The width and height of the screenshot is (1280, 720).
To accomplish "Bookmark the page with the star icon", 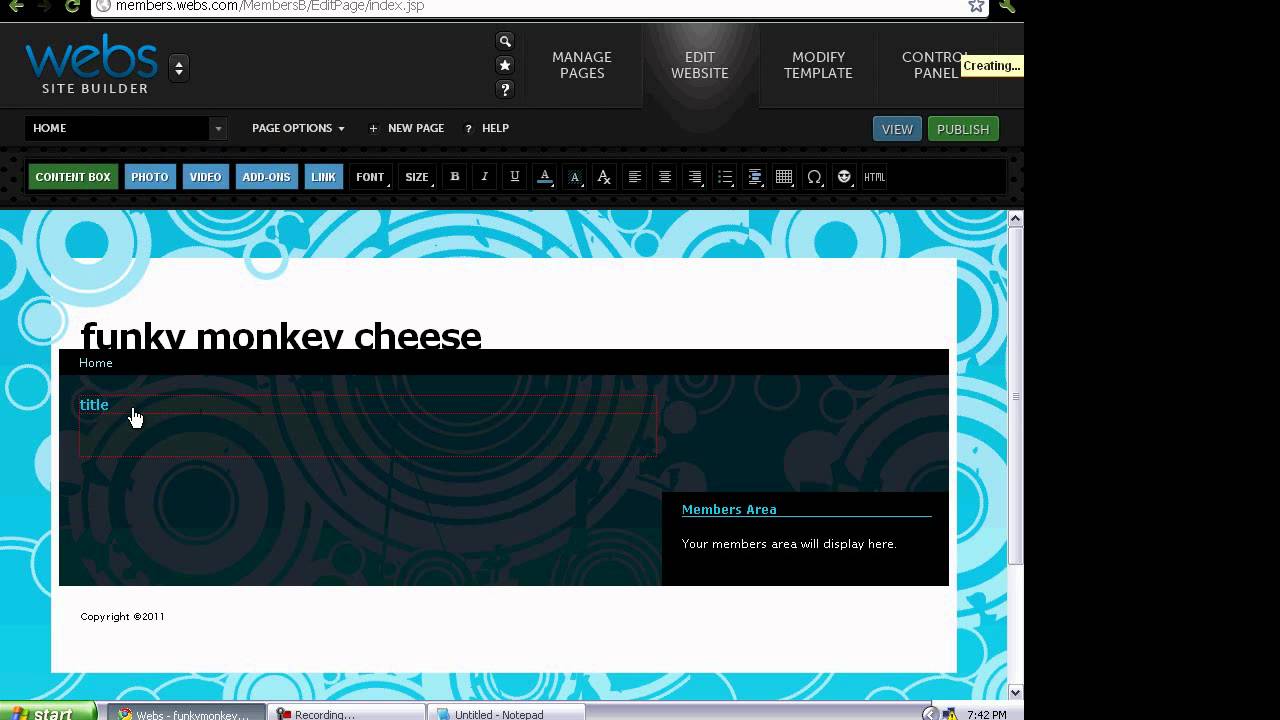I will click(976, 6).
